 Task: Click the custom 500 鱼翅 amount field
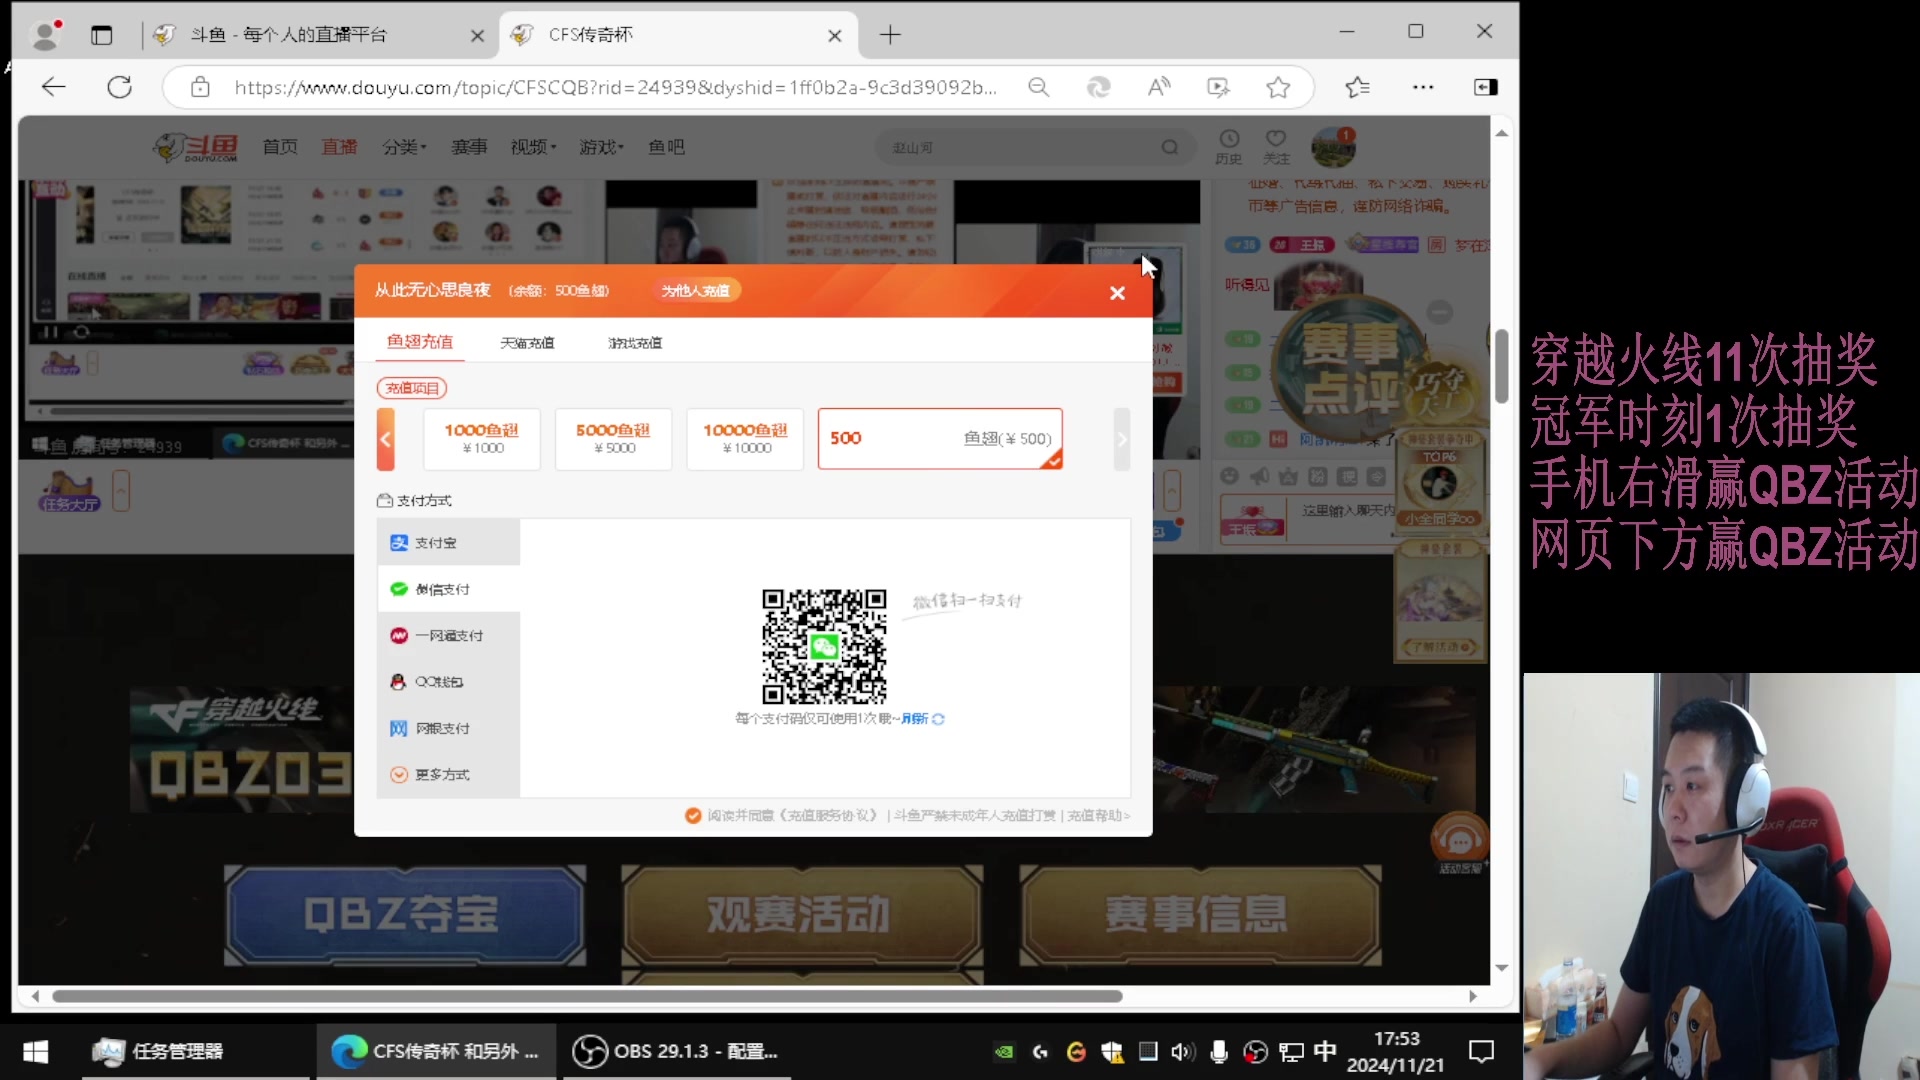coord(940,439)
